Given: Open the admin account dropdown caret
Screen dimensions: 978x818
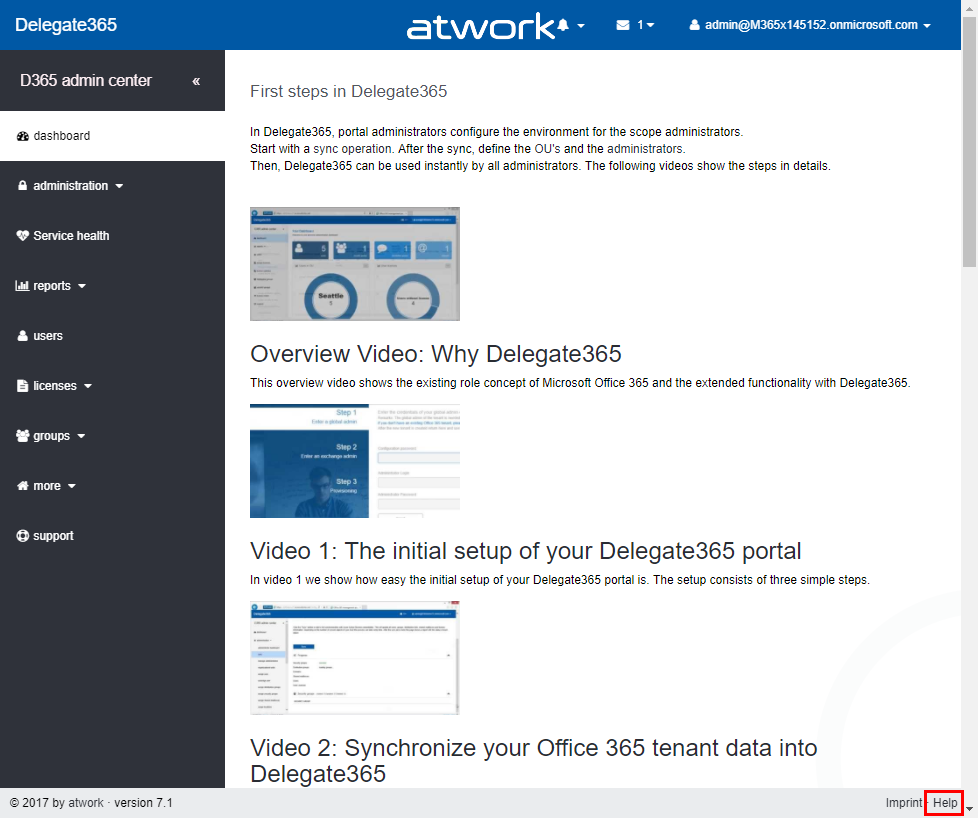Looking at the screenshot, I should 927,26.
